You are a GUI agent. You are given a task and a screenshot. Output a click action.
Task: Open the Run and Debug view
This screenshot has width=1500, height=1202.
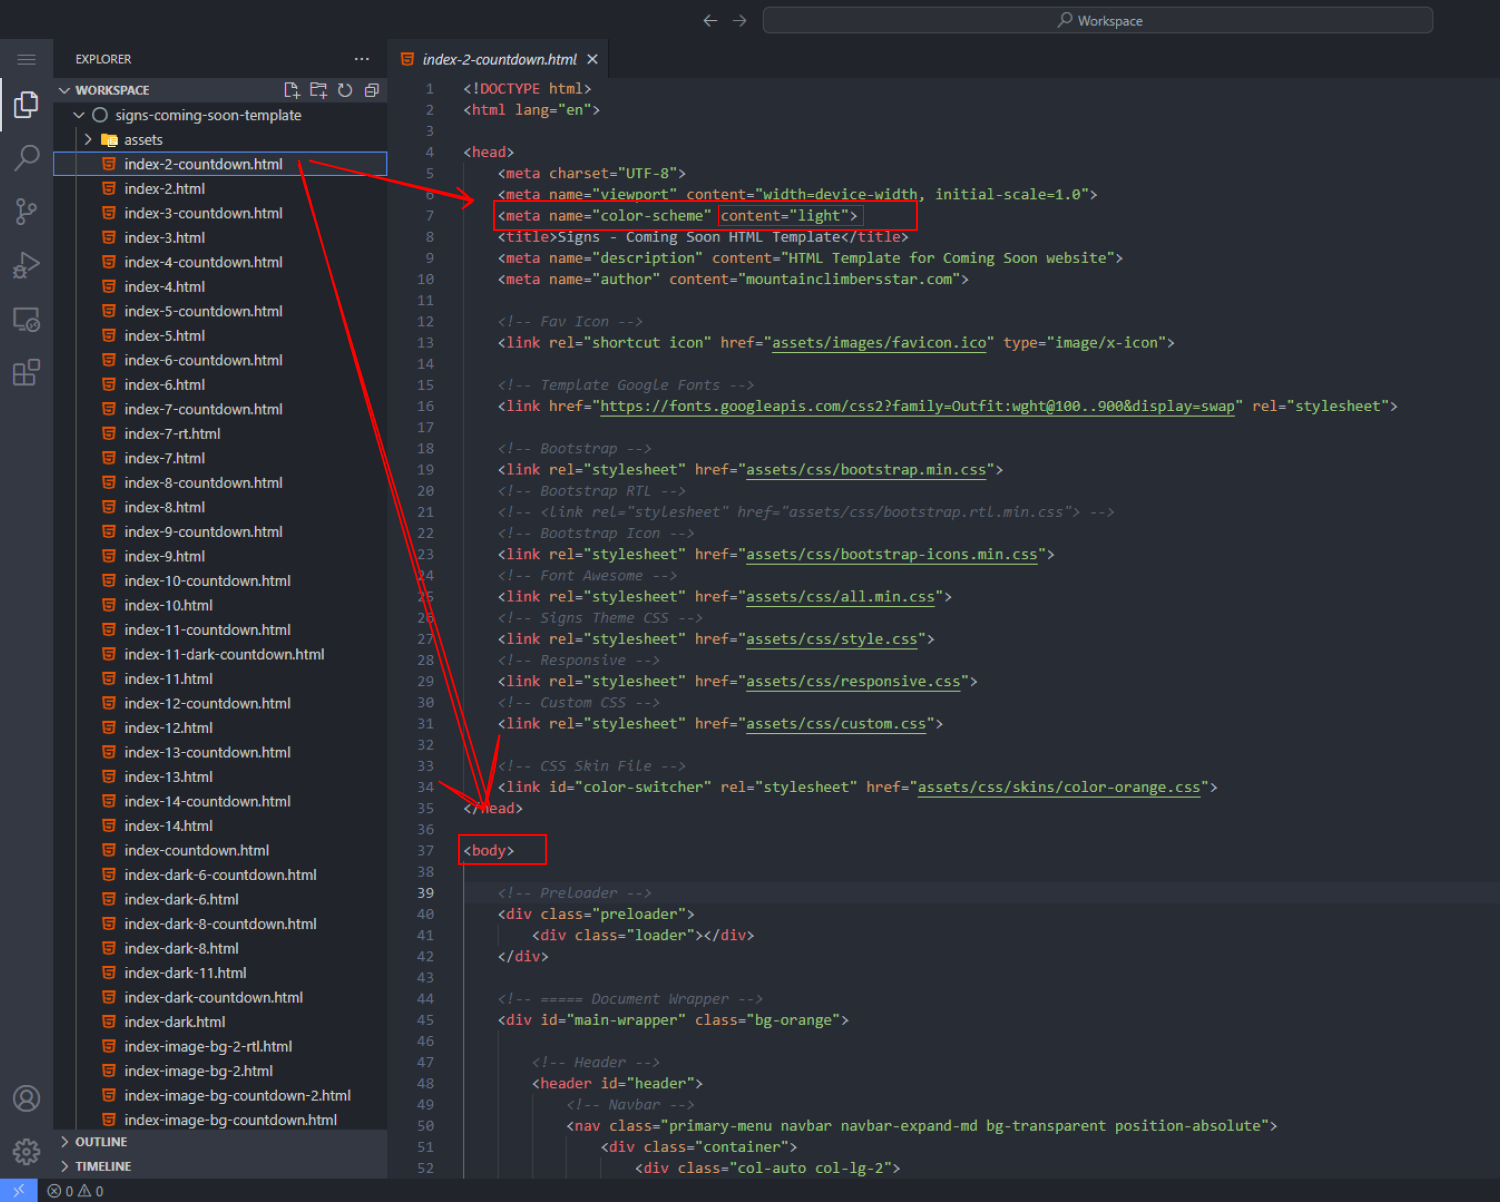(x=27, y=265)
